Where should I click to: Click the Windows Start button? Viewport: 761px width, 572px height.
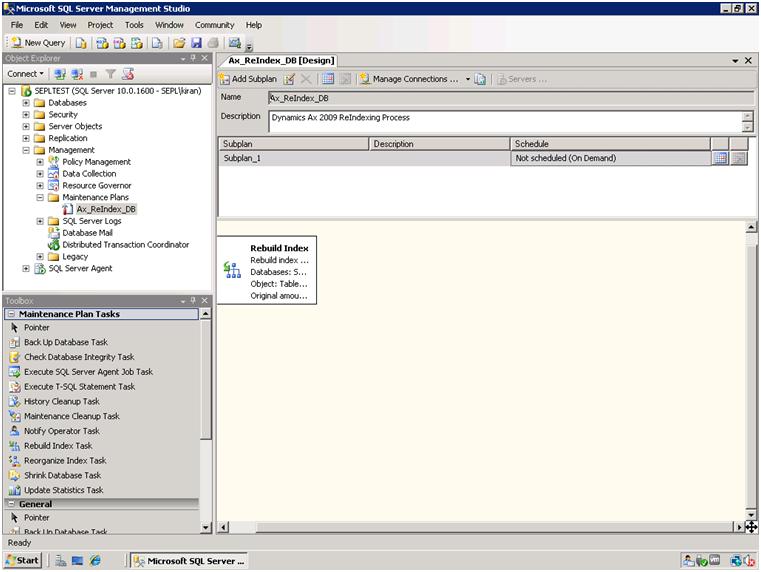[23, 561]
